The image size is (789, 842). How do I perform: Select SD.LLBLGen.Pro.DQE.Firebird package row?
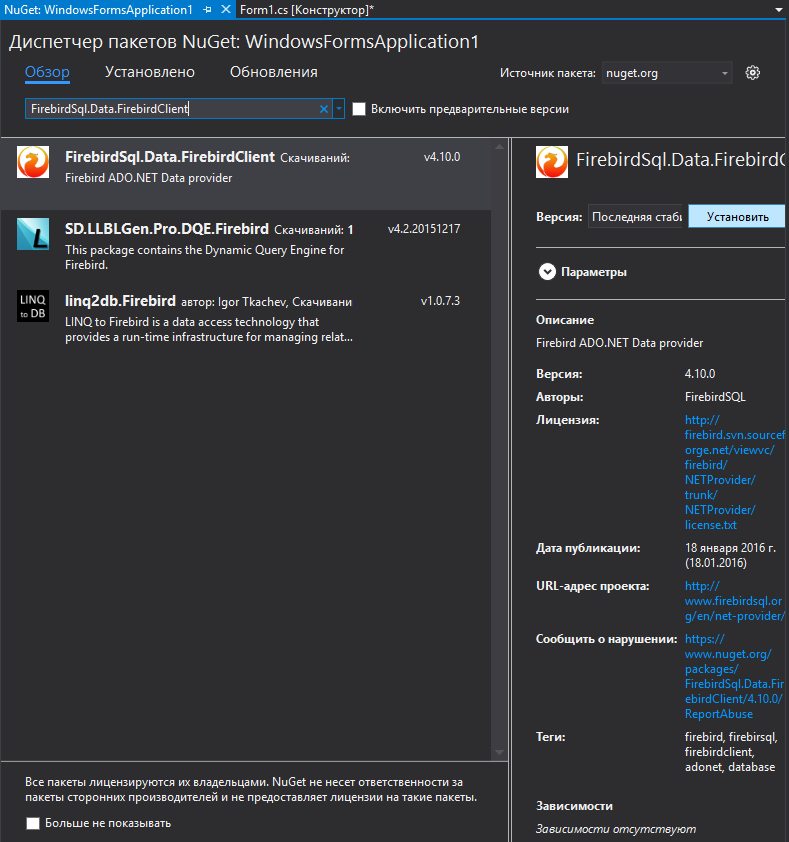[x=245, y=245]
